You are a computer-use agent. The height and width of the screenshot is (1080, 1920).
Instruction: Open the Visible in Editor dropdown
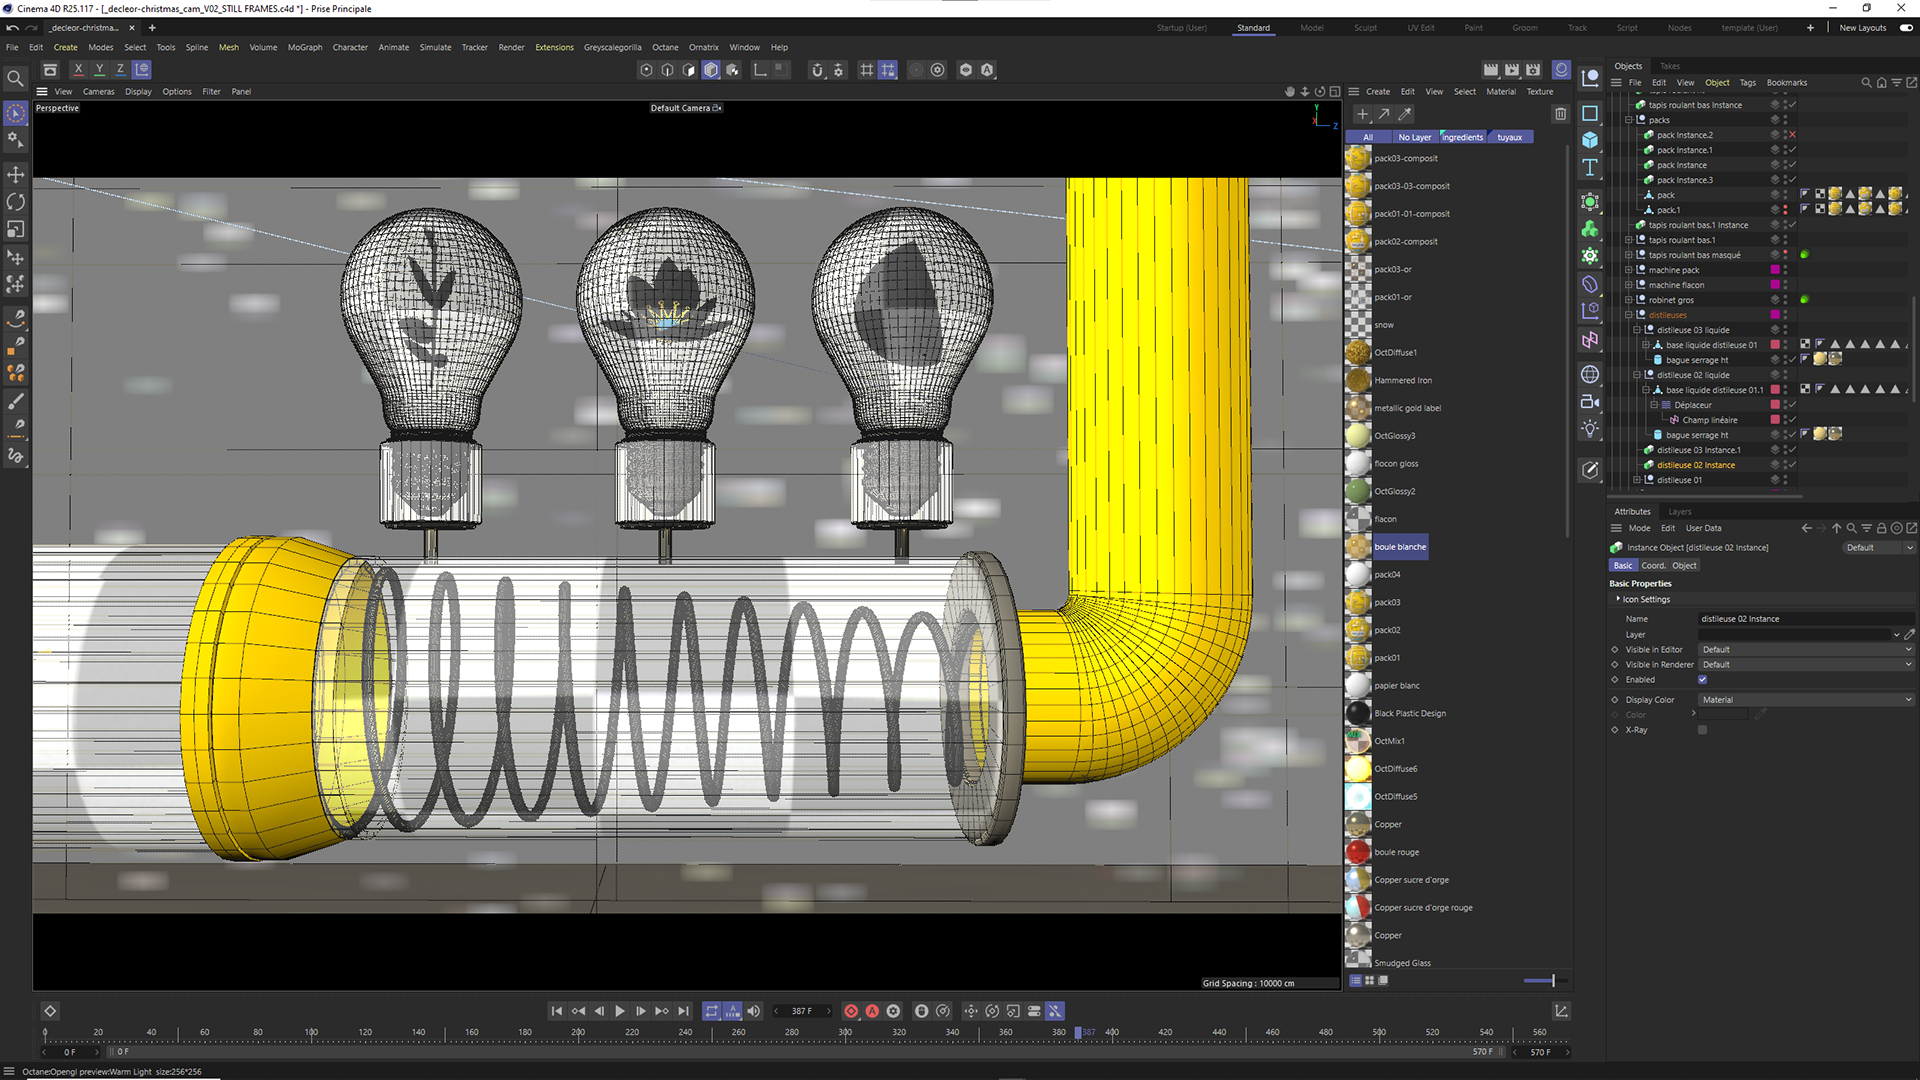coord(1805,650)
